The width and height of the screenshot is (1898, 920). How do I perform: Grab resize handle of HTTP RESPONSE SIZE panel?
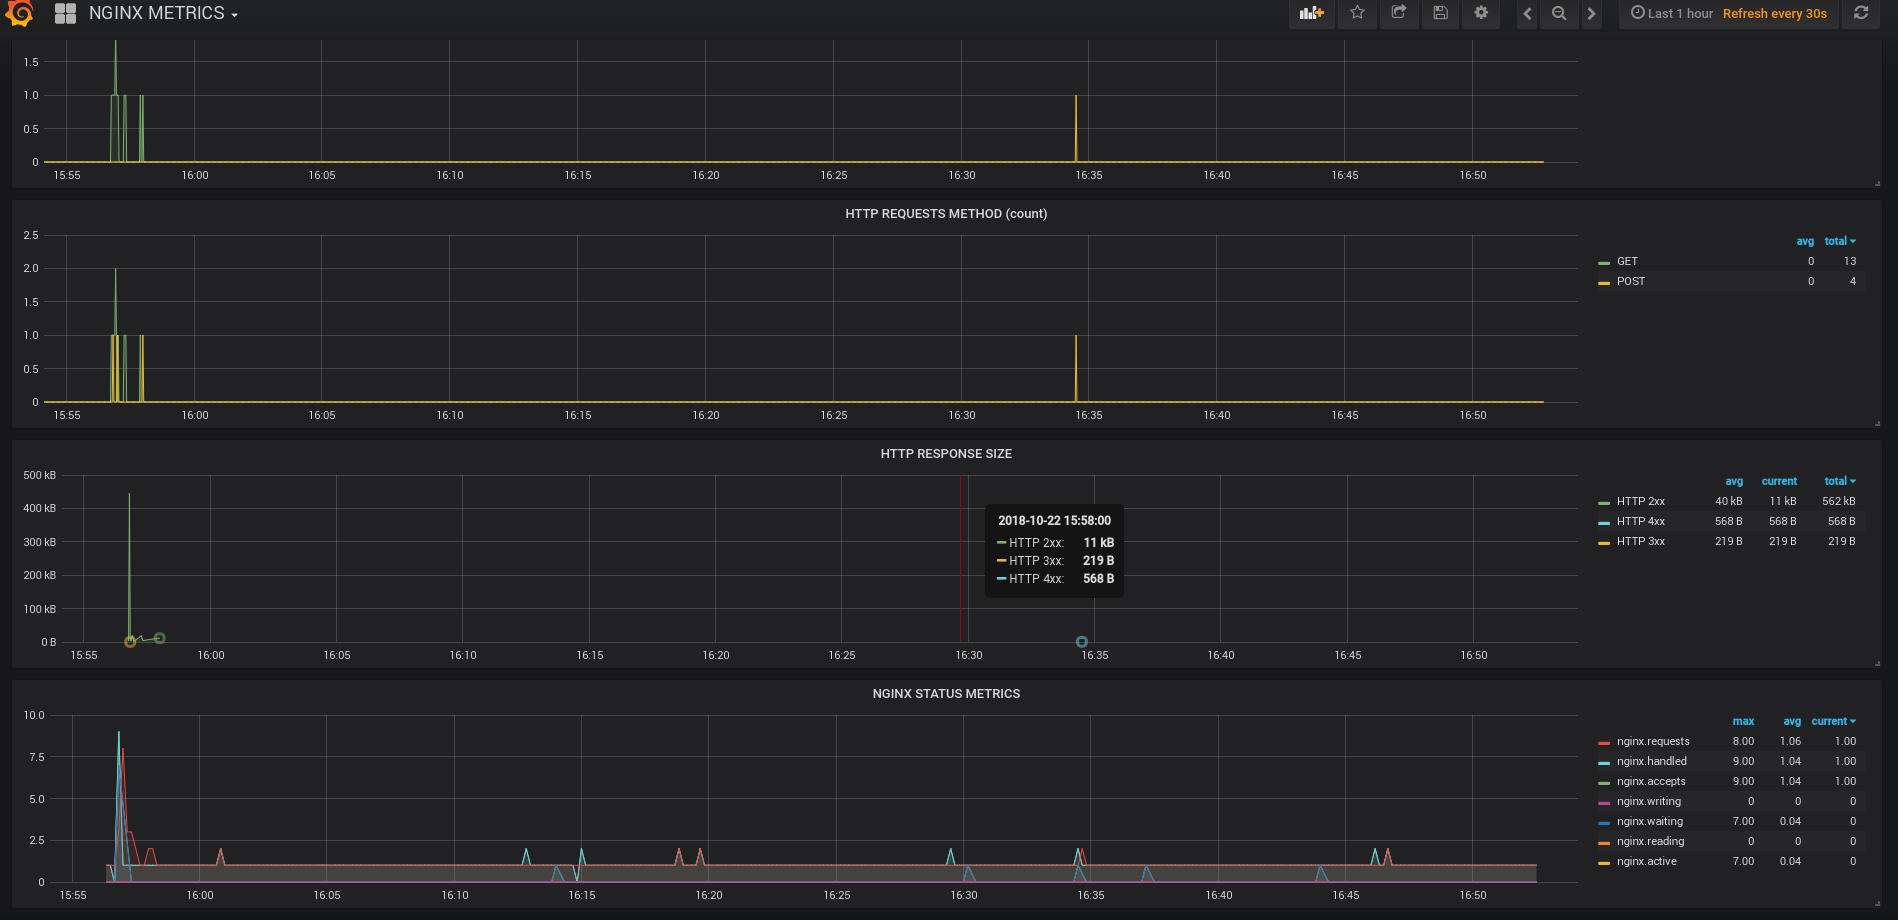click(1877, 663)
